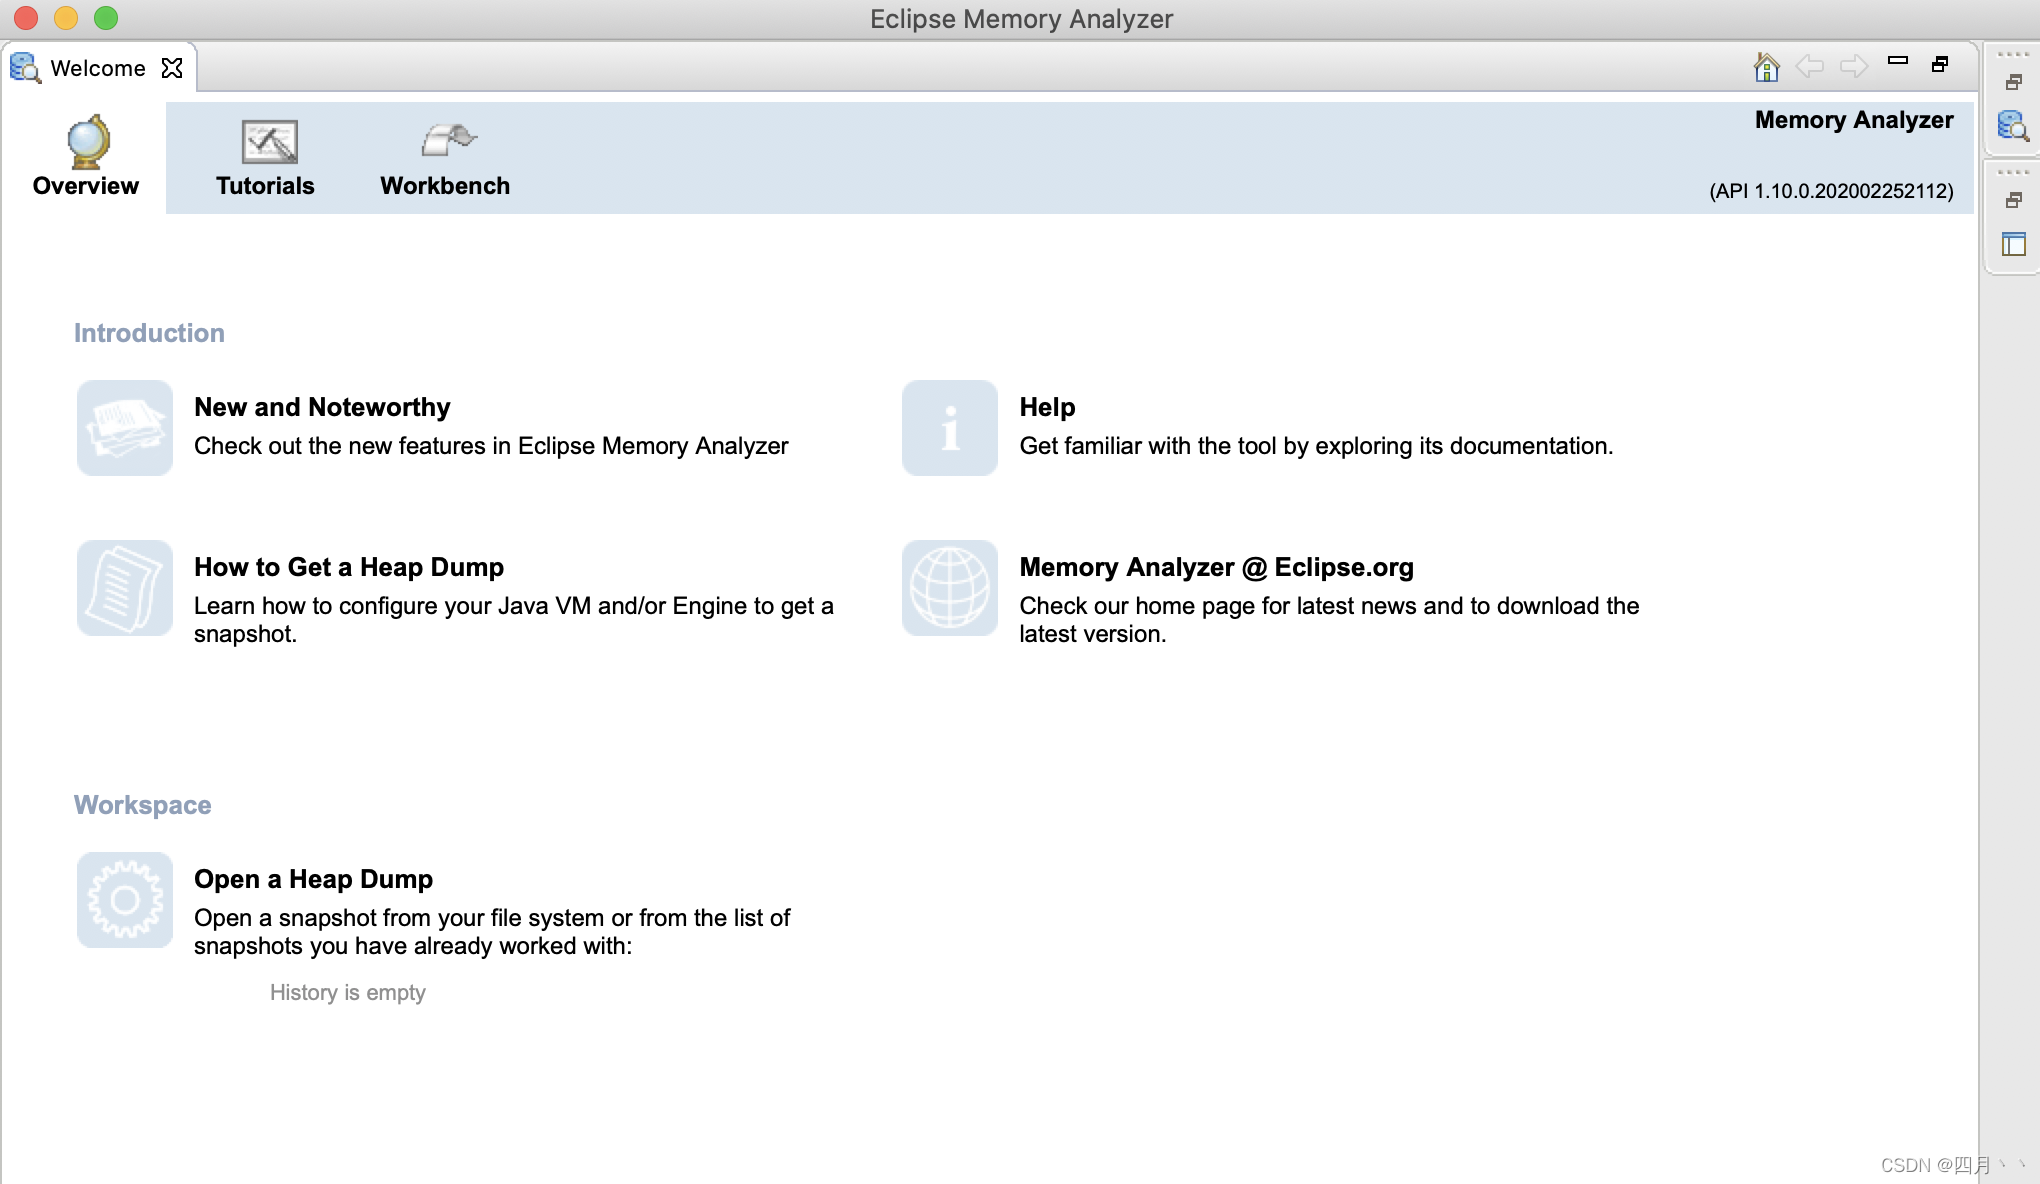The image size is (2040, 1184).
Task: Minimize the Welcome view panel
Action: (x=1898, y=61)
